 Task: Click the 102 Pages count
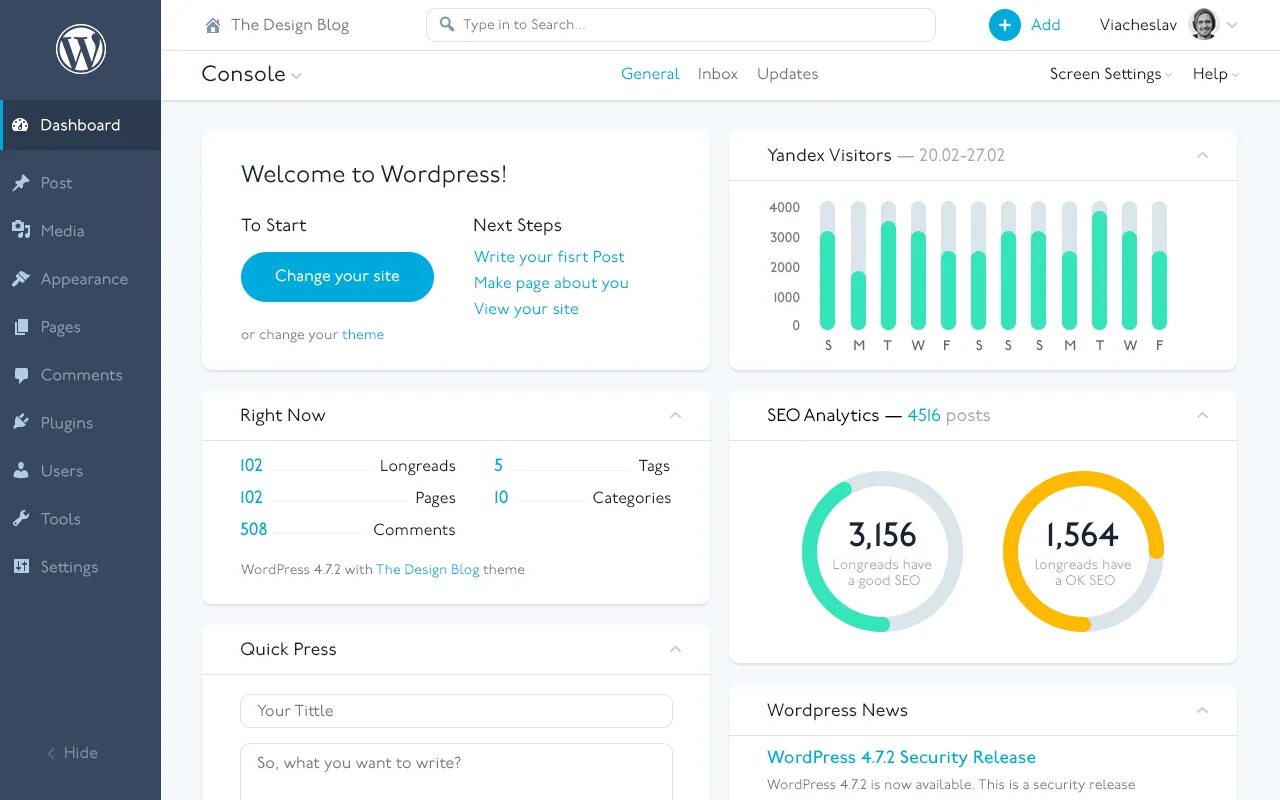(251, 498)
